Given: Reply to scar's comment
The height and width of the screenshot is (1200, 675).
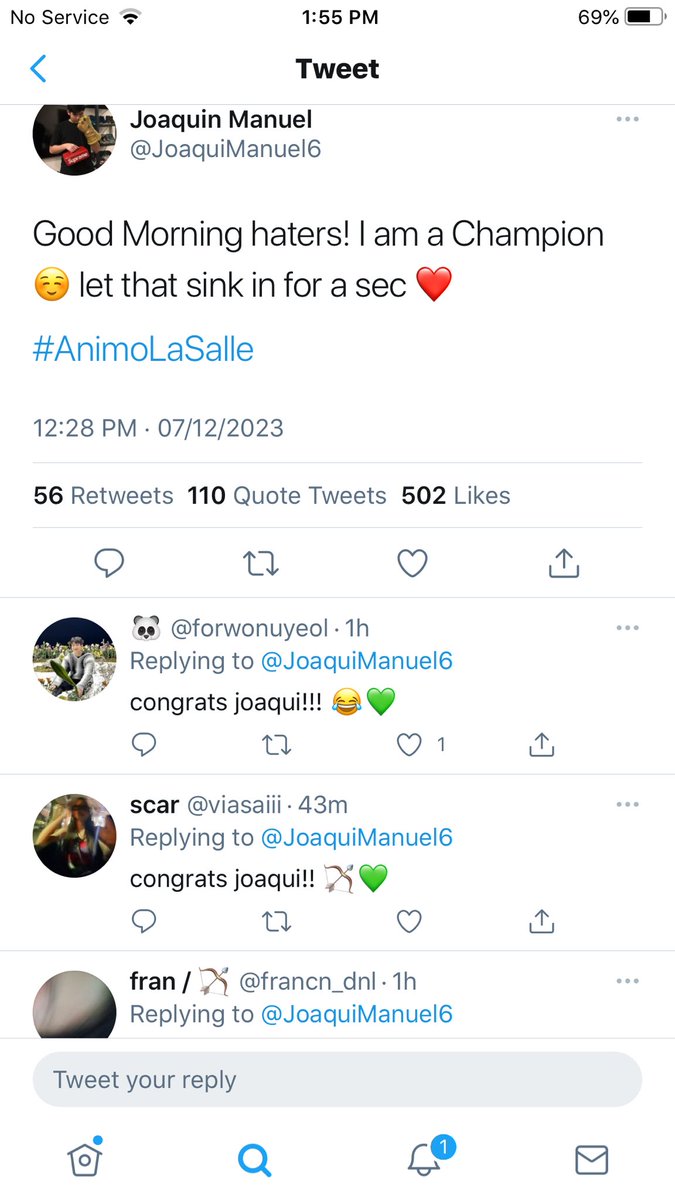Looking at the screenshot, I should 144,920.
